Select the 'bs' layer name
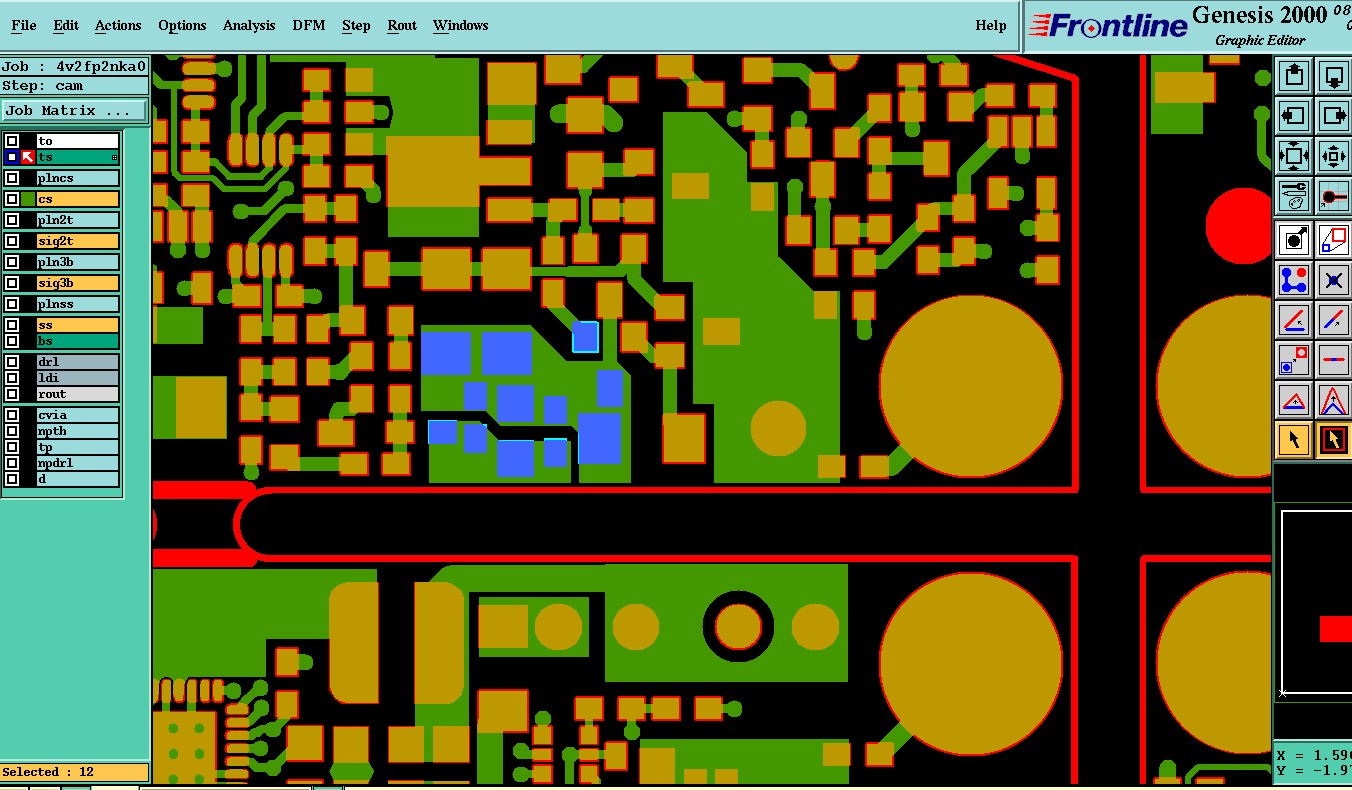The width and height of the screenshot is (1352, 790). (x=78, y=341)
